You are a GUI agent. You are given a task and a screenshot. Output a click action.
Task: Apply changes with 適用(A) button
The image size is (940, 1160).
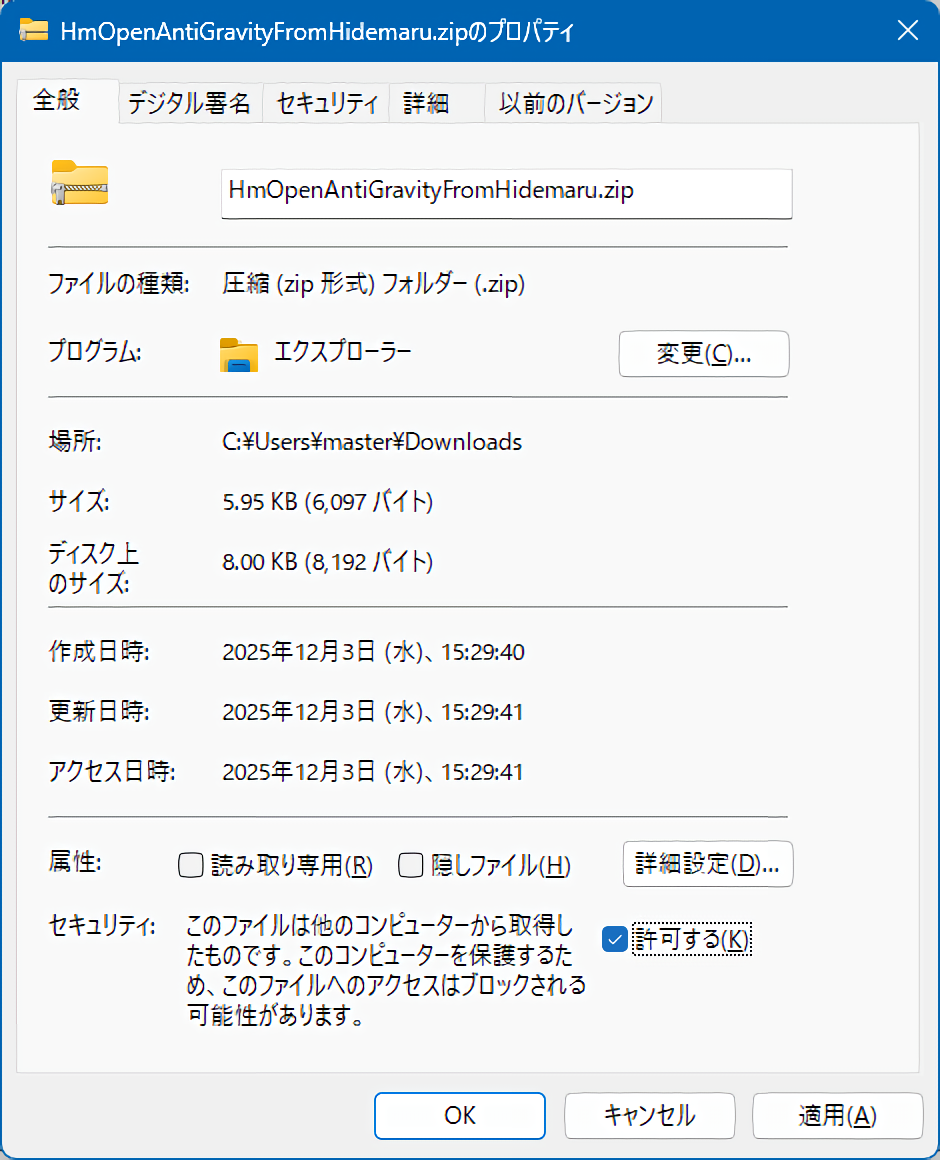(x=837, y=1115)
